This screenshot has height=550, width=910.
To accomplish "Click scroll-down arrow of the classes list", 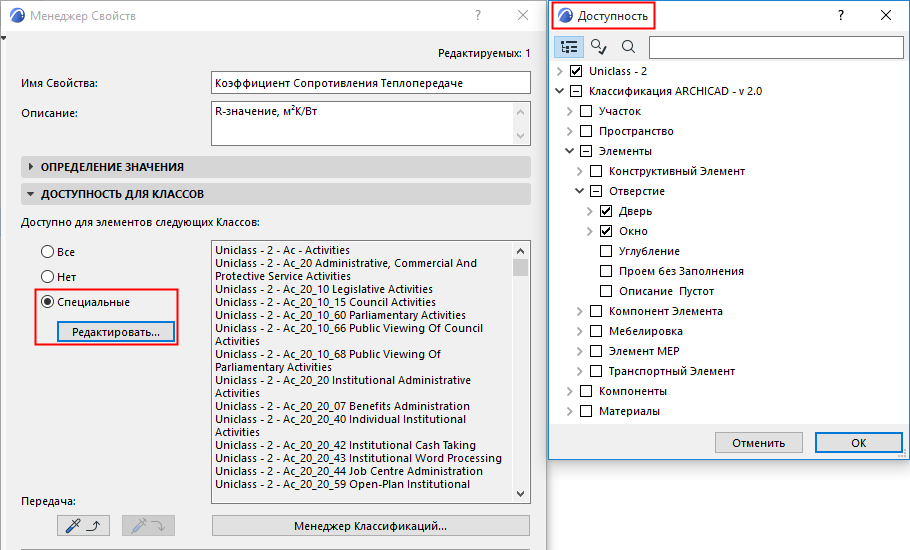I will 521,494.
